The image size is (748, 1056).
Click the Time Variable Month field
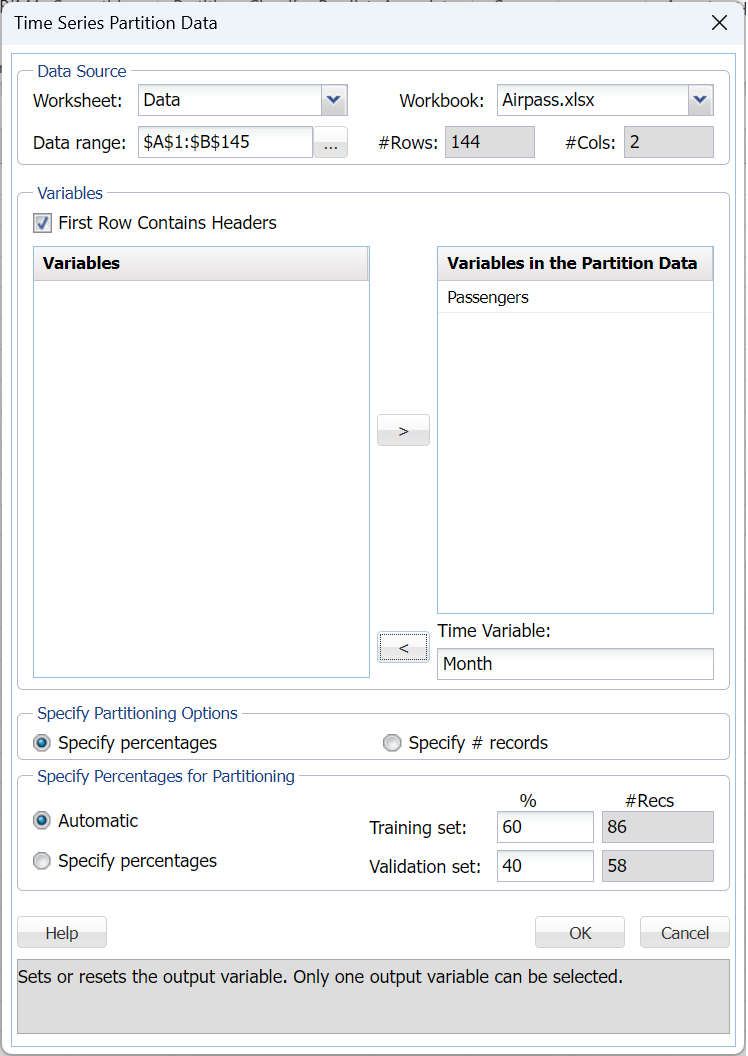click(x=575, y=664)
